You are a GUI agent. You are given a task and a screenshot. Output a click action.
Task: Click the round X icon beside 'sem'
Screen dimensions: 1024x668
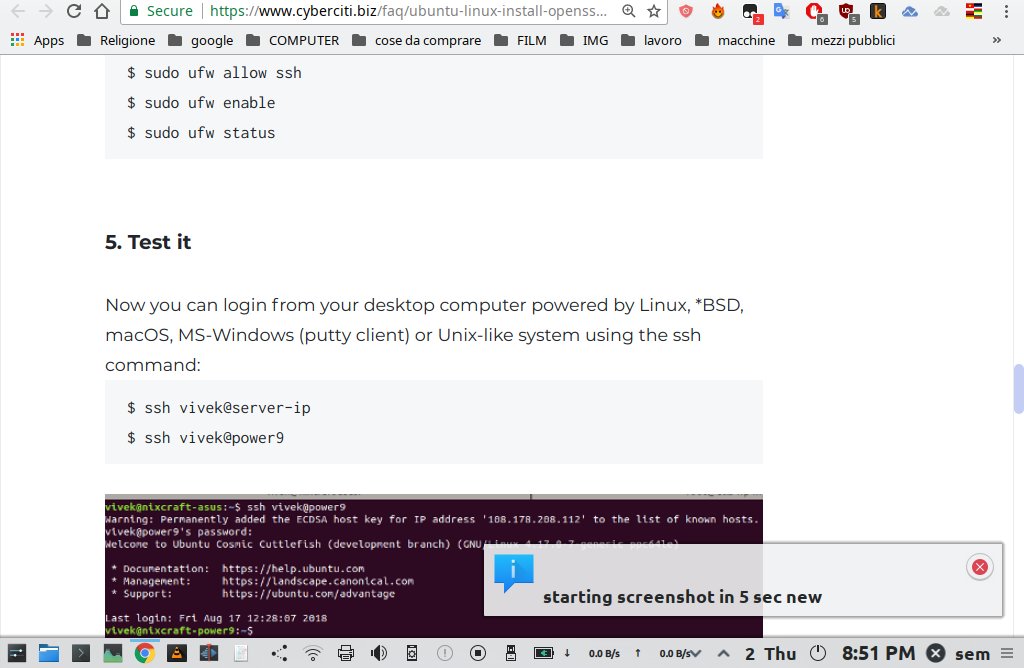point(936,653)
